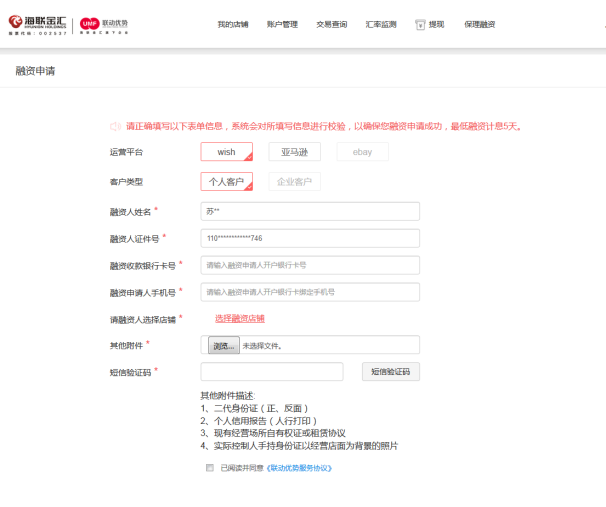Open the 我的店铺 menu
Screen dimensions: 606x507
232,24
